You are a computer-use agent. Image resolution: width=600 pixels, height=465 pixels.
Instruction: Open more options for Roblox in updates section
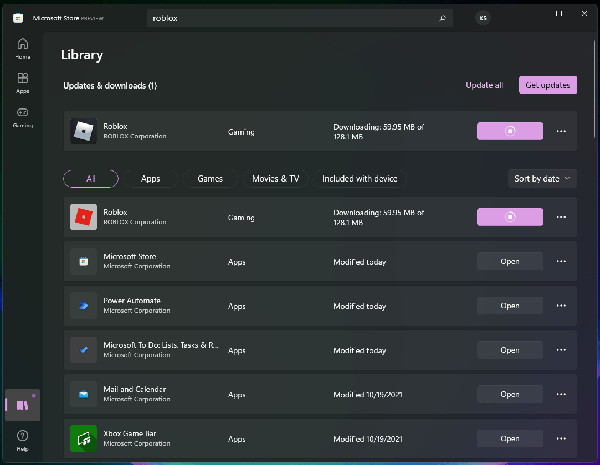pos(561,131)
